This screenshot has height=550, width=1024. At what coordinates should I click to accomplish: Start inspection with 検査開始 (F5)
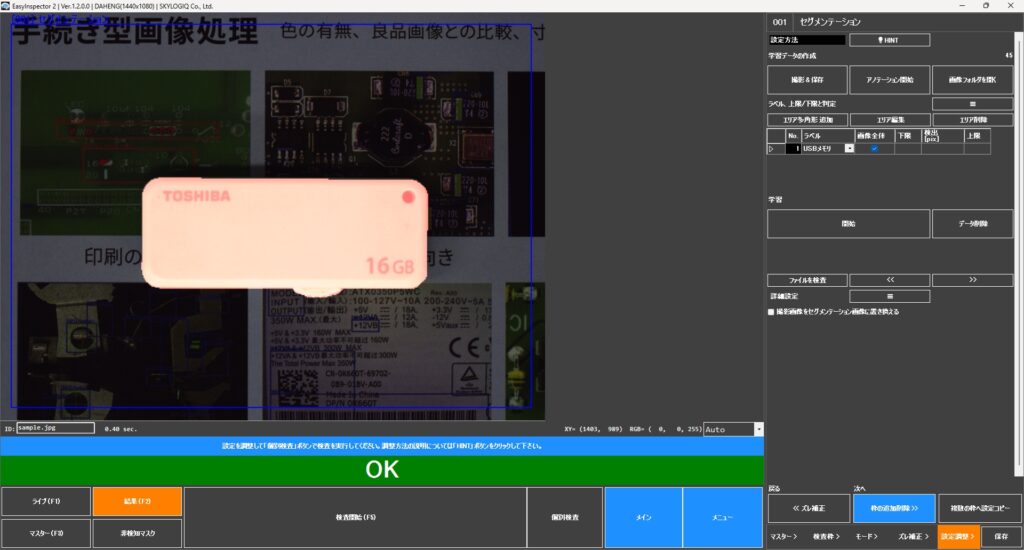[x=355, y=517]
